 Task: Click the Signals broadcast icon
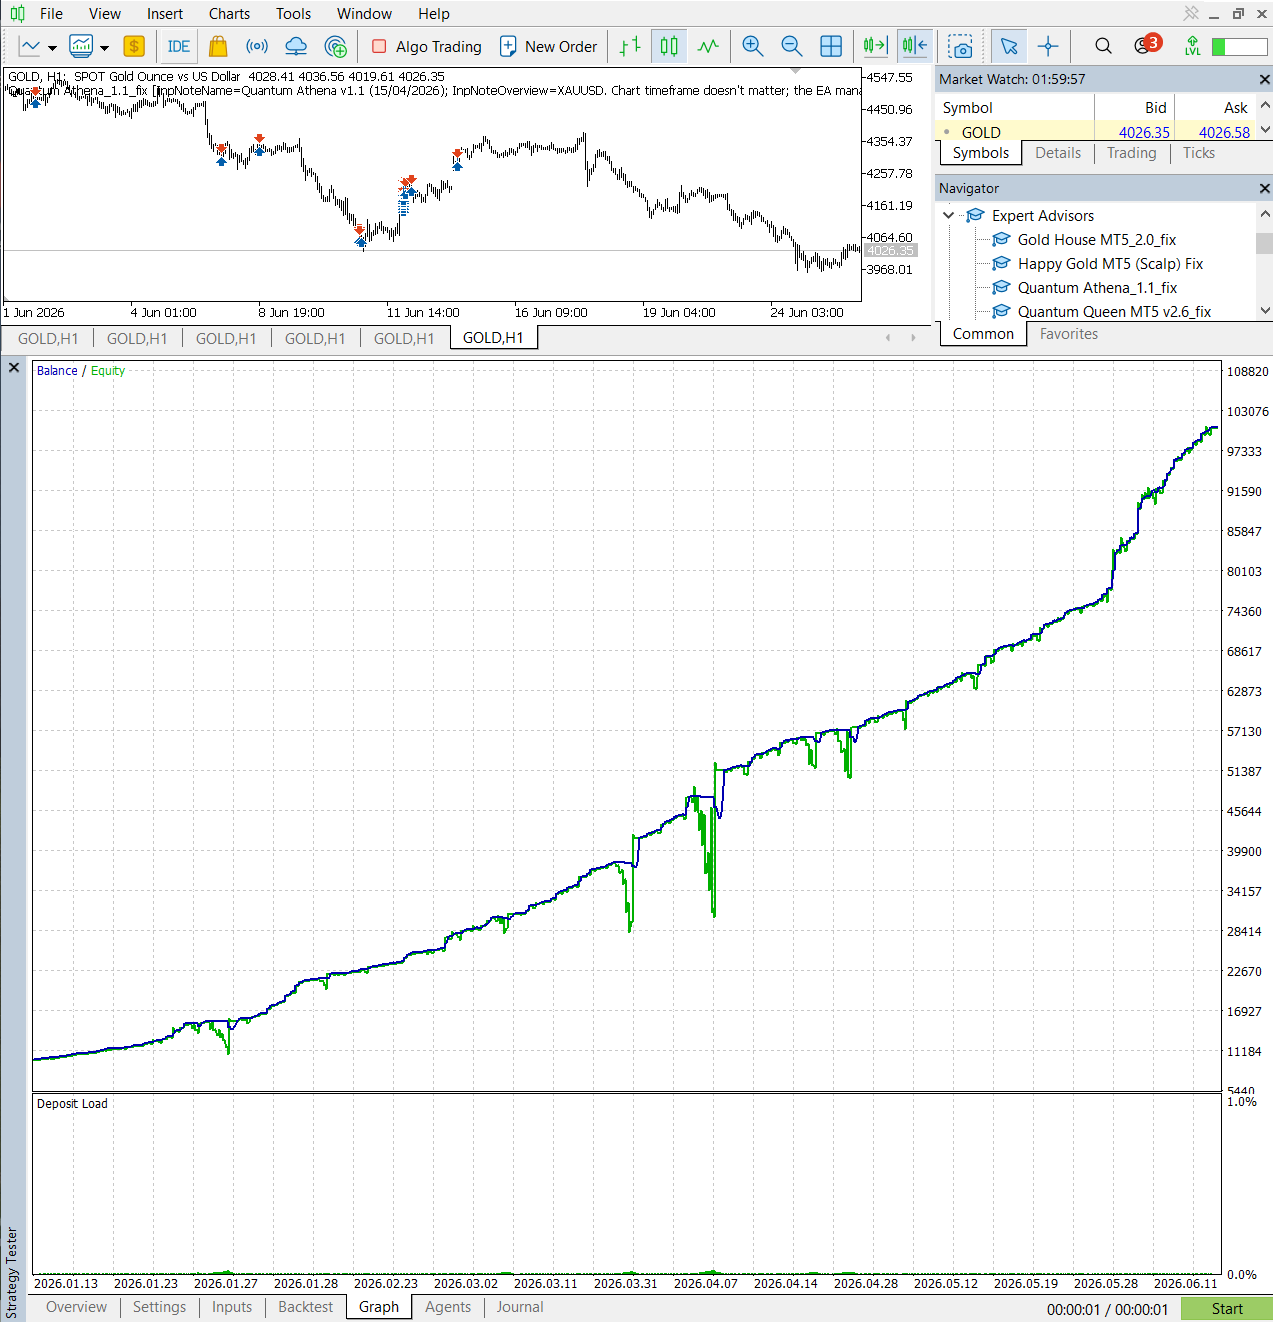[257, 46]
